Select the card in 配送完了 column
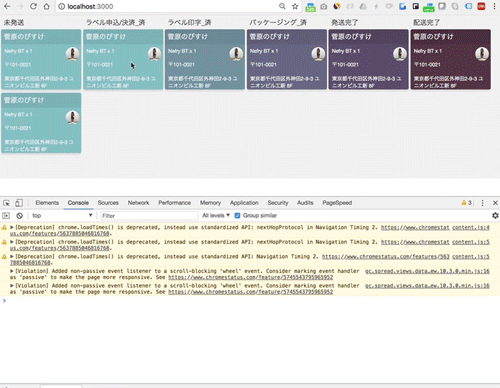 click(x=450, y=59)
